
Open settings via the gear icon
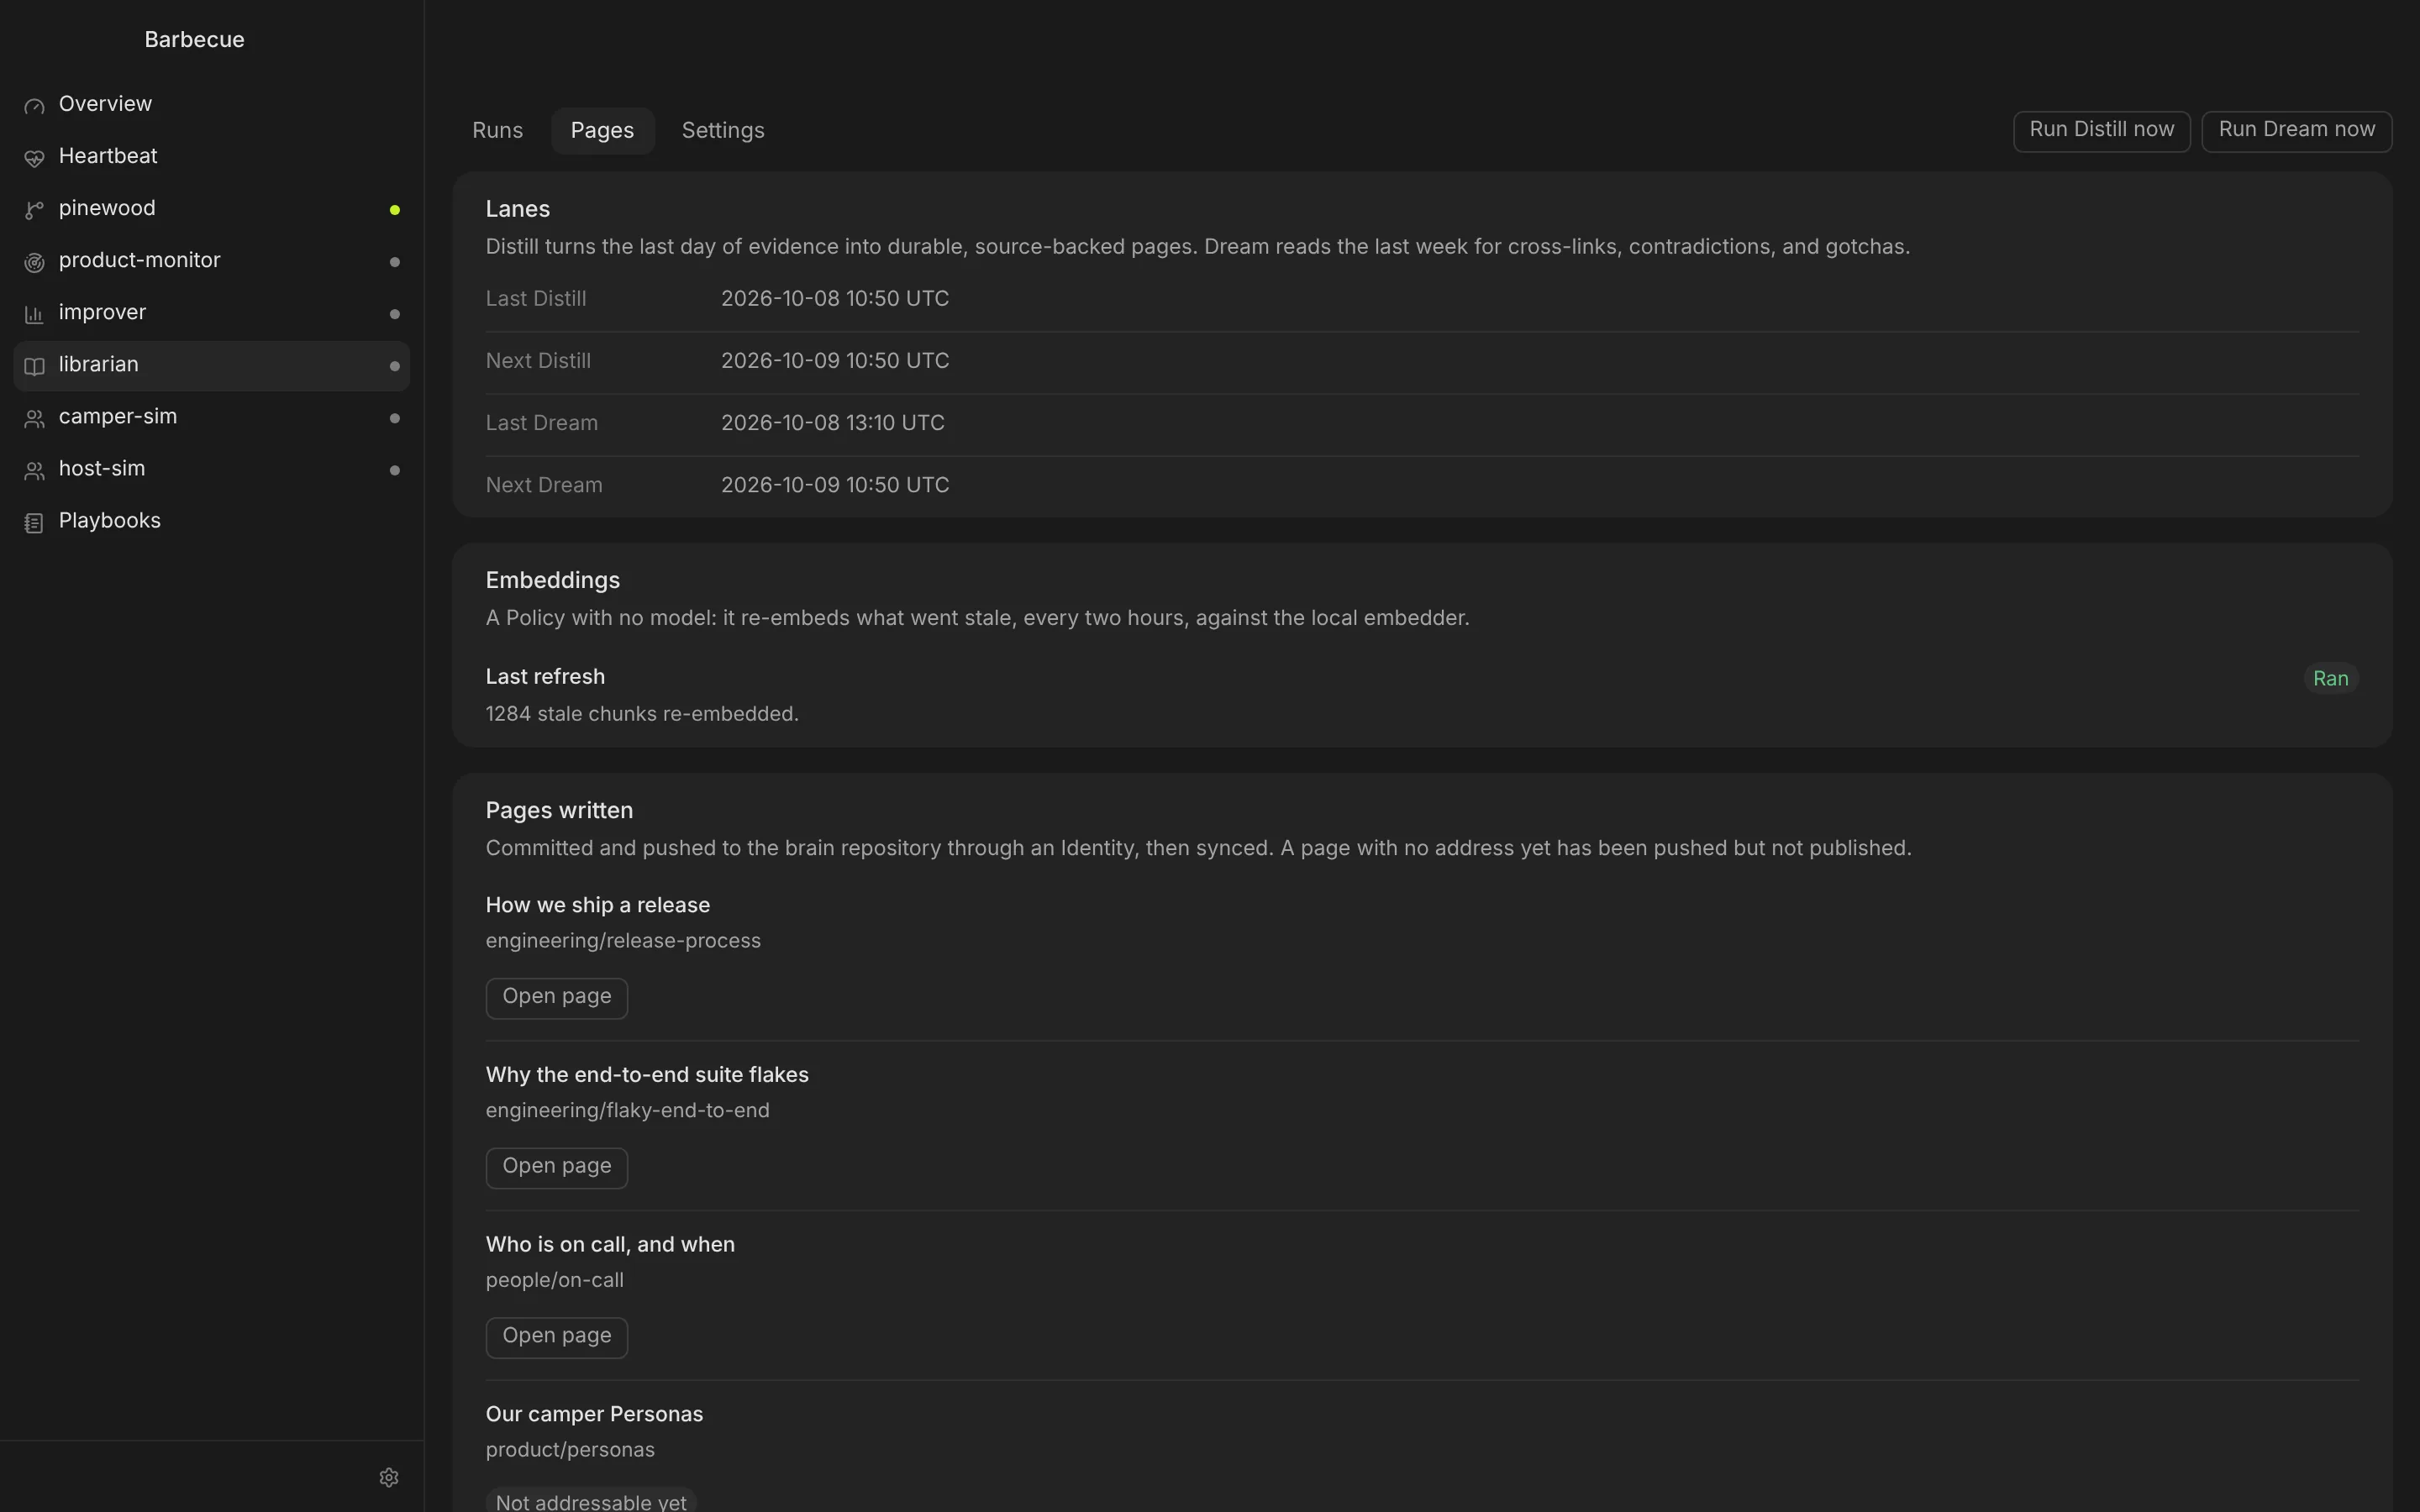(389, 1477)
